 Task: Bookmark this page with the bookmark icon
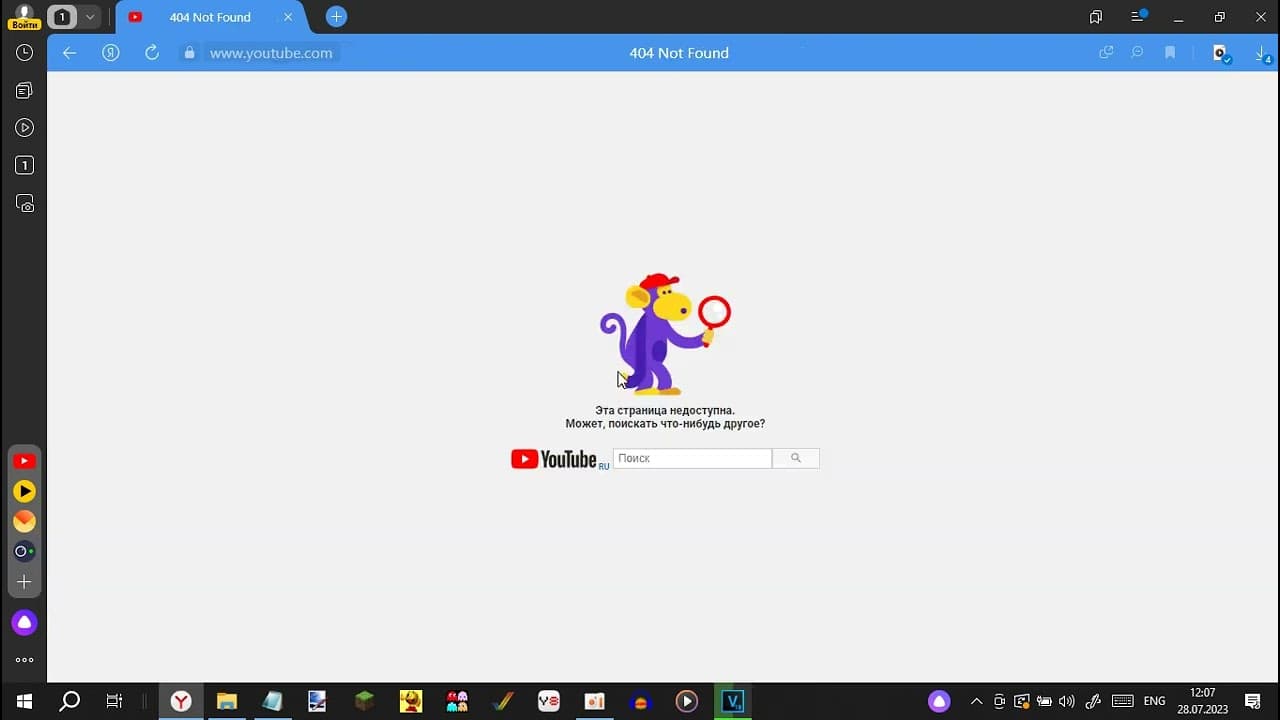[1170, 53]
